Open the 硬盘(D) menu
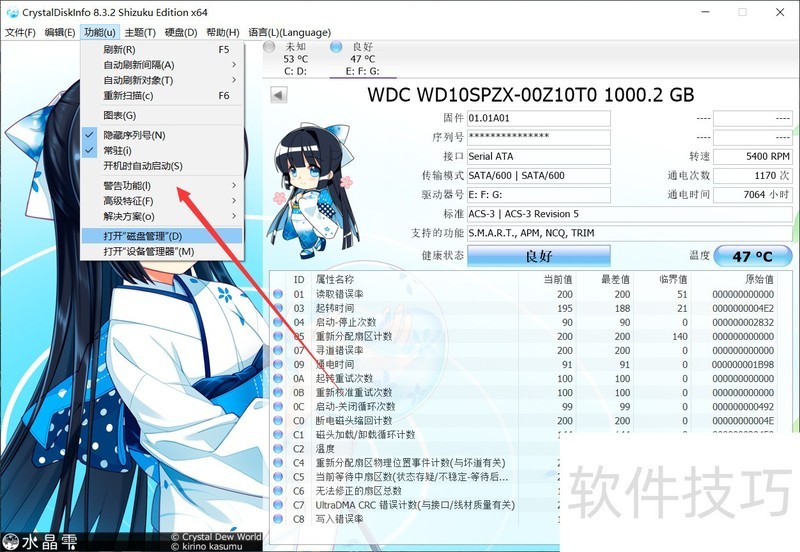This screenshot has height=552, width=800. (x=181, y=32)
